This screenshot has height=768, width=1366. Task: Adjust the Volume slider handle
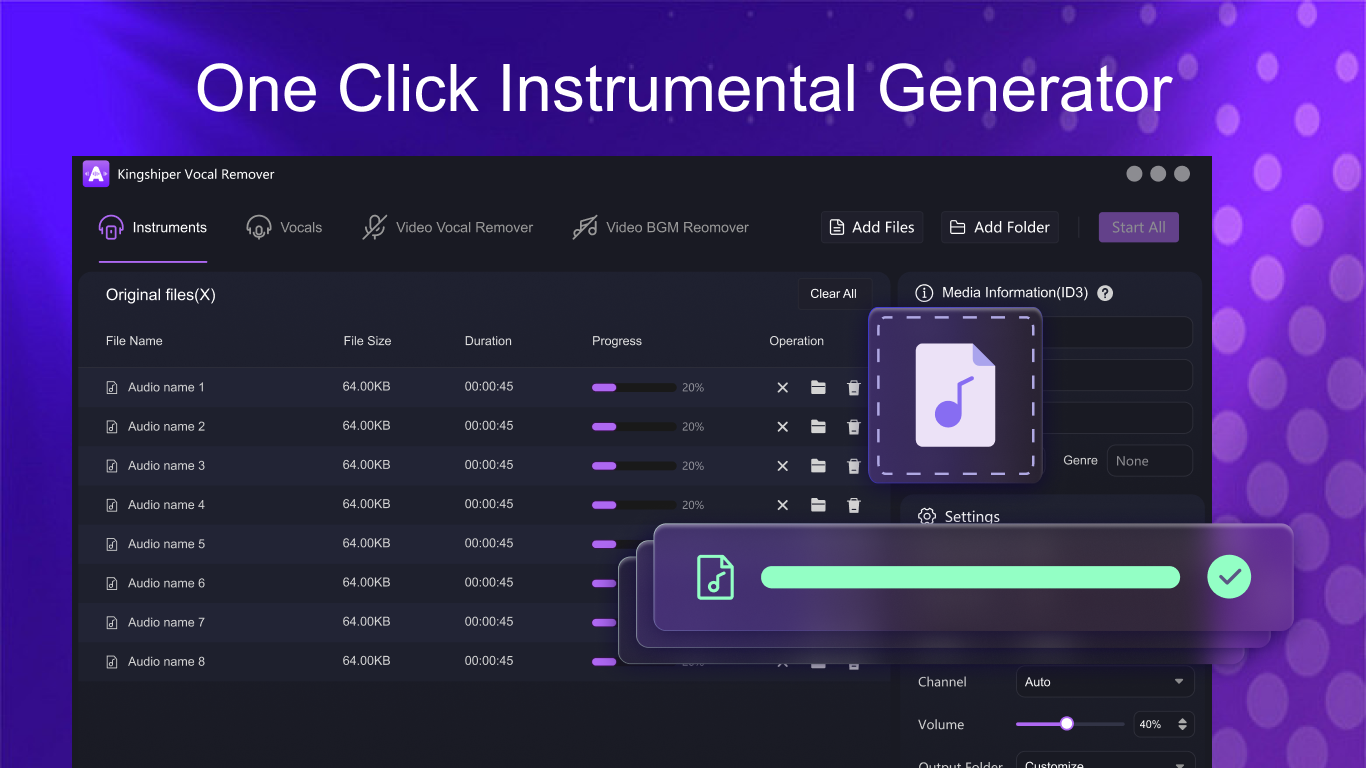point(1067,724)
